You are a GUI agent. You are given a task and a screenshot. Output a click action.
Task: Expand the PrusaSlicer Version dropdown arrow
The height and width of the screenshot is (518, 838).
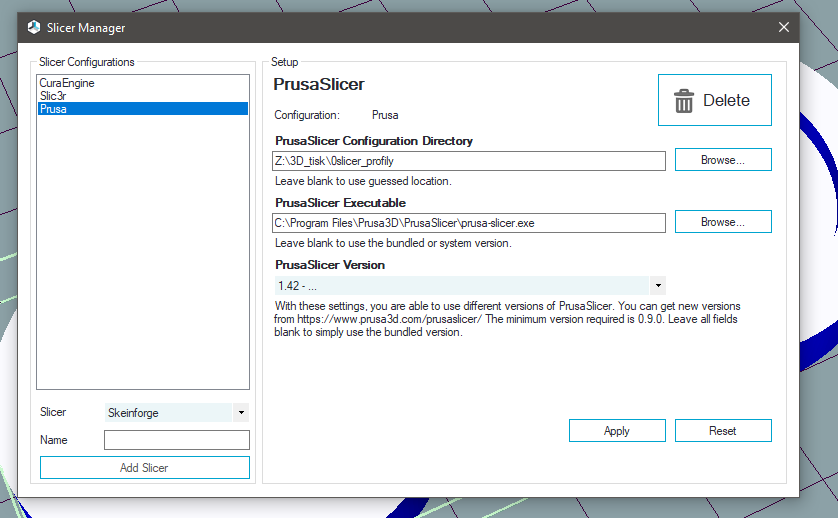657,285
